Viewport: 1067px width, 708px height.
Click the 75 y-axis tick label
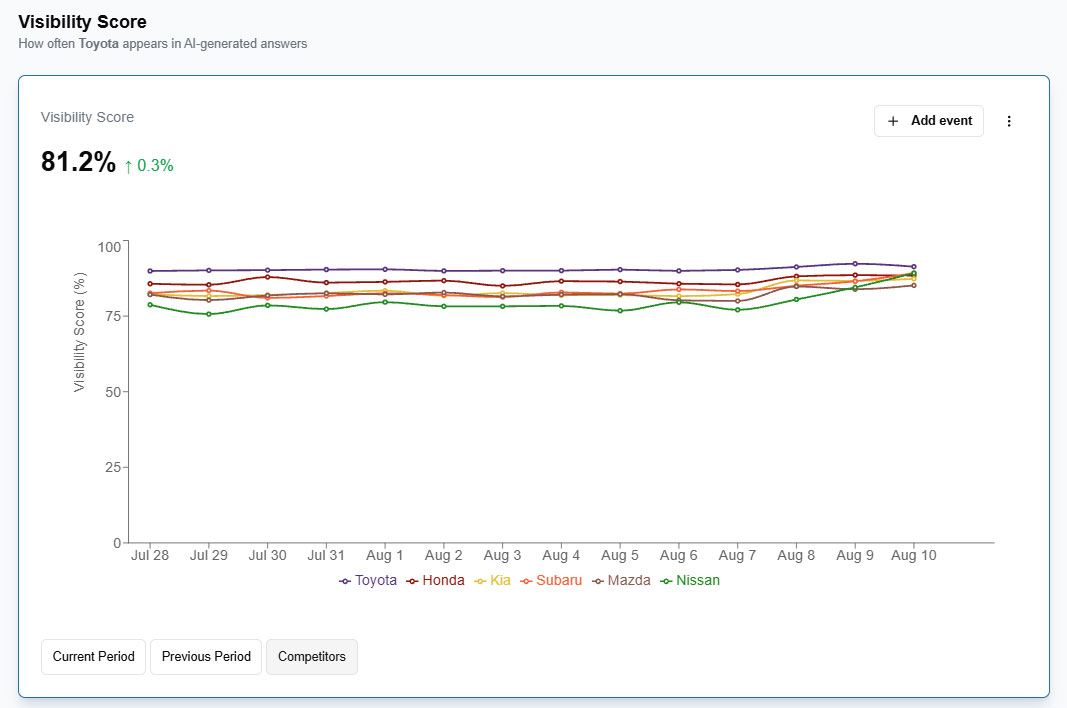(113, 316)
